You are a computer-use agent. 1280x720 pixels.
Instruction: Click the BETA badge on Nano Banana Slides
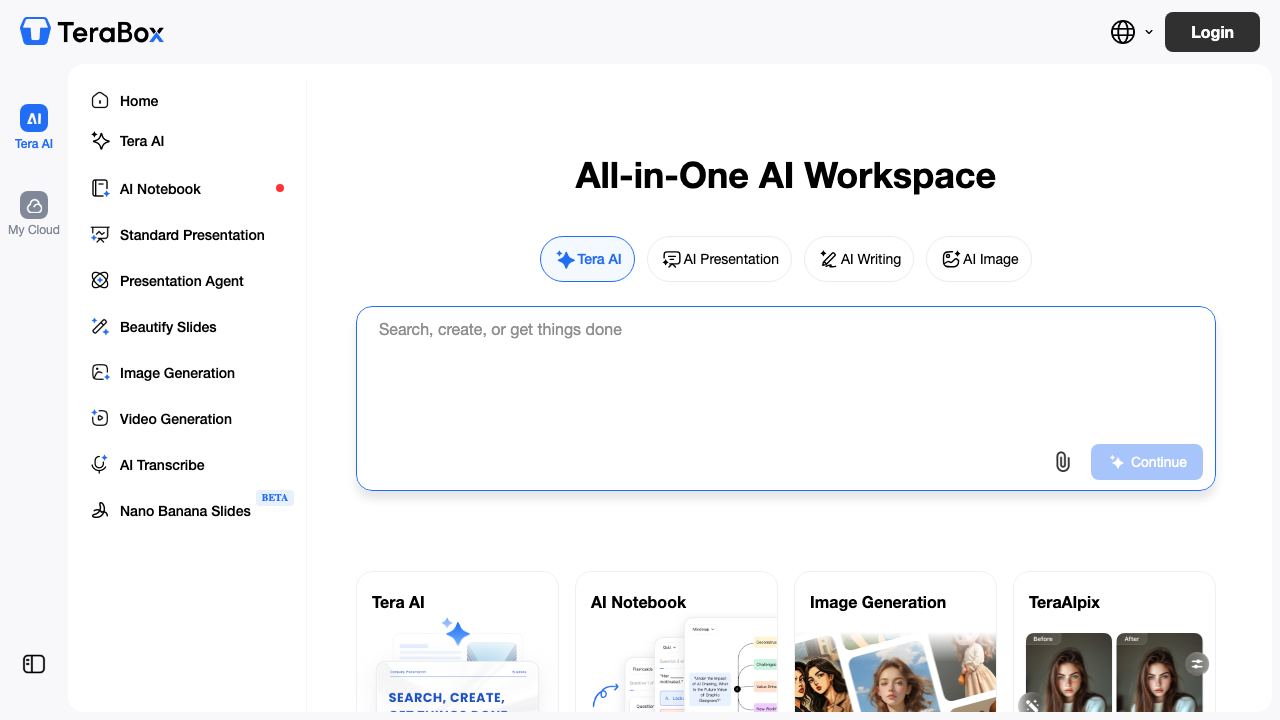click(x=275, y=497)
